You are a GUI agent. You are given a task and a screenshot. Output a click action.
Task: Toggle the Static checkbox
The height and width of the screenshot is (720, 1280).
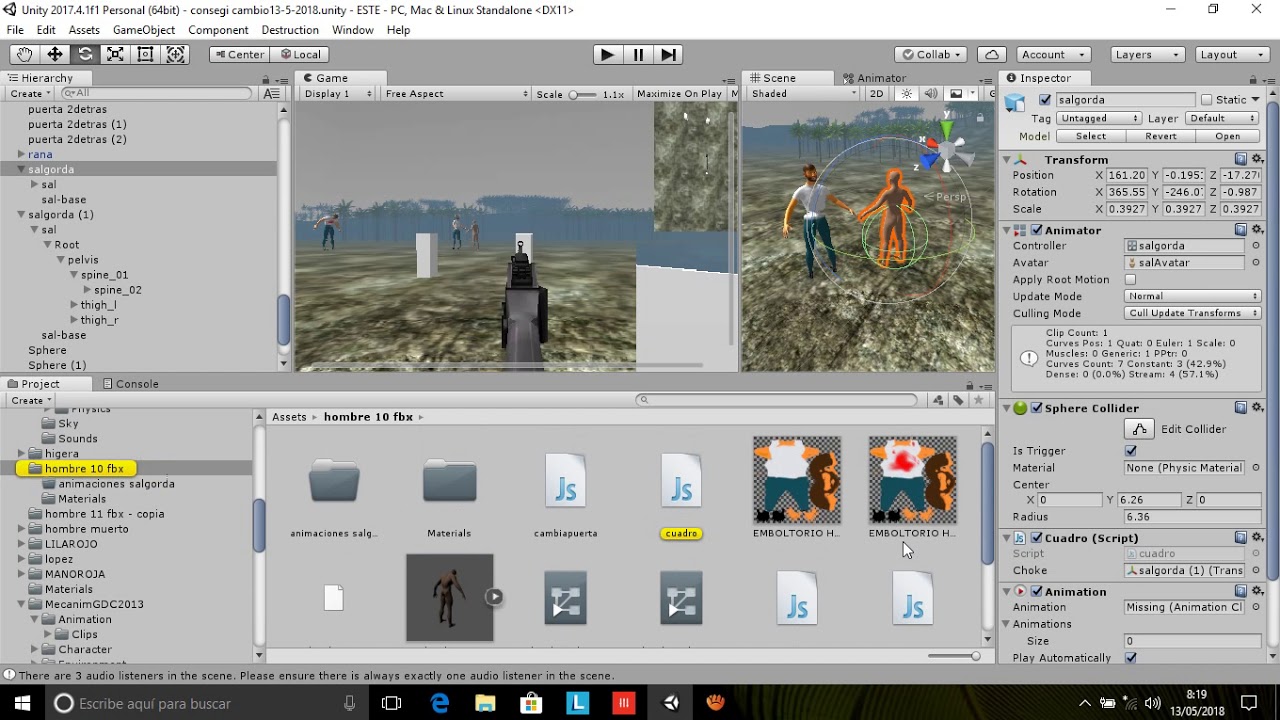[1207, 100]
